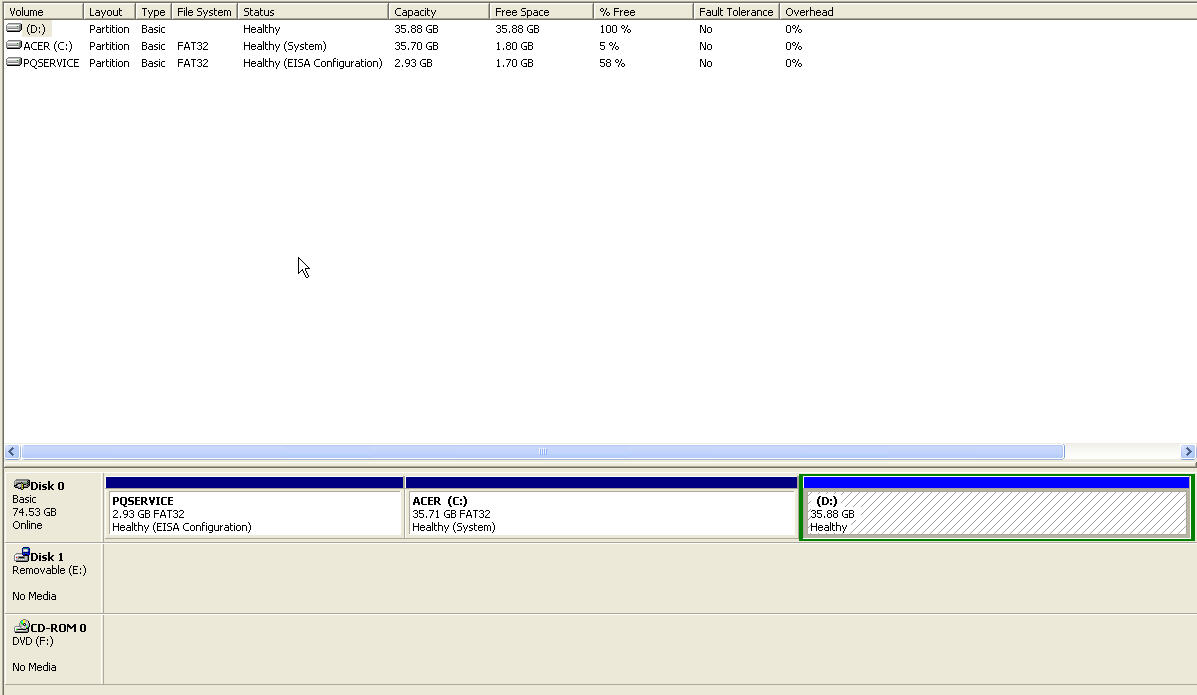Click the 35.70 GB capacity cell
Image resolution: width=1197 pixels, height=695 pixels.
pos(416,46)
